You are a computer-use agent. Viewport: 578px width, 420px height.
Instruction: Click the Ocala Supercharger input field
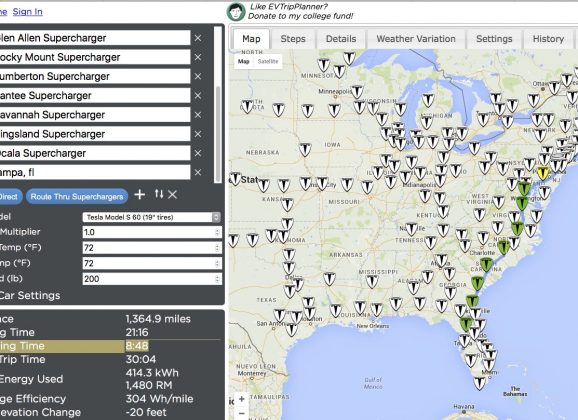[95, 153]
